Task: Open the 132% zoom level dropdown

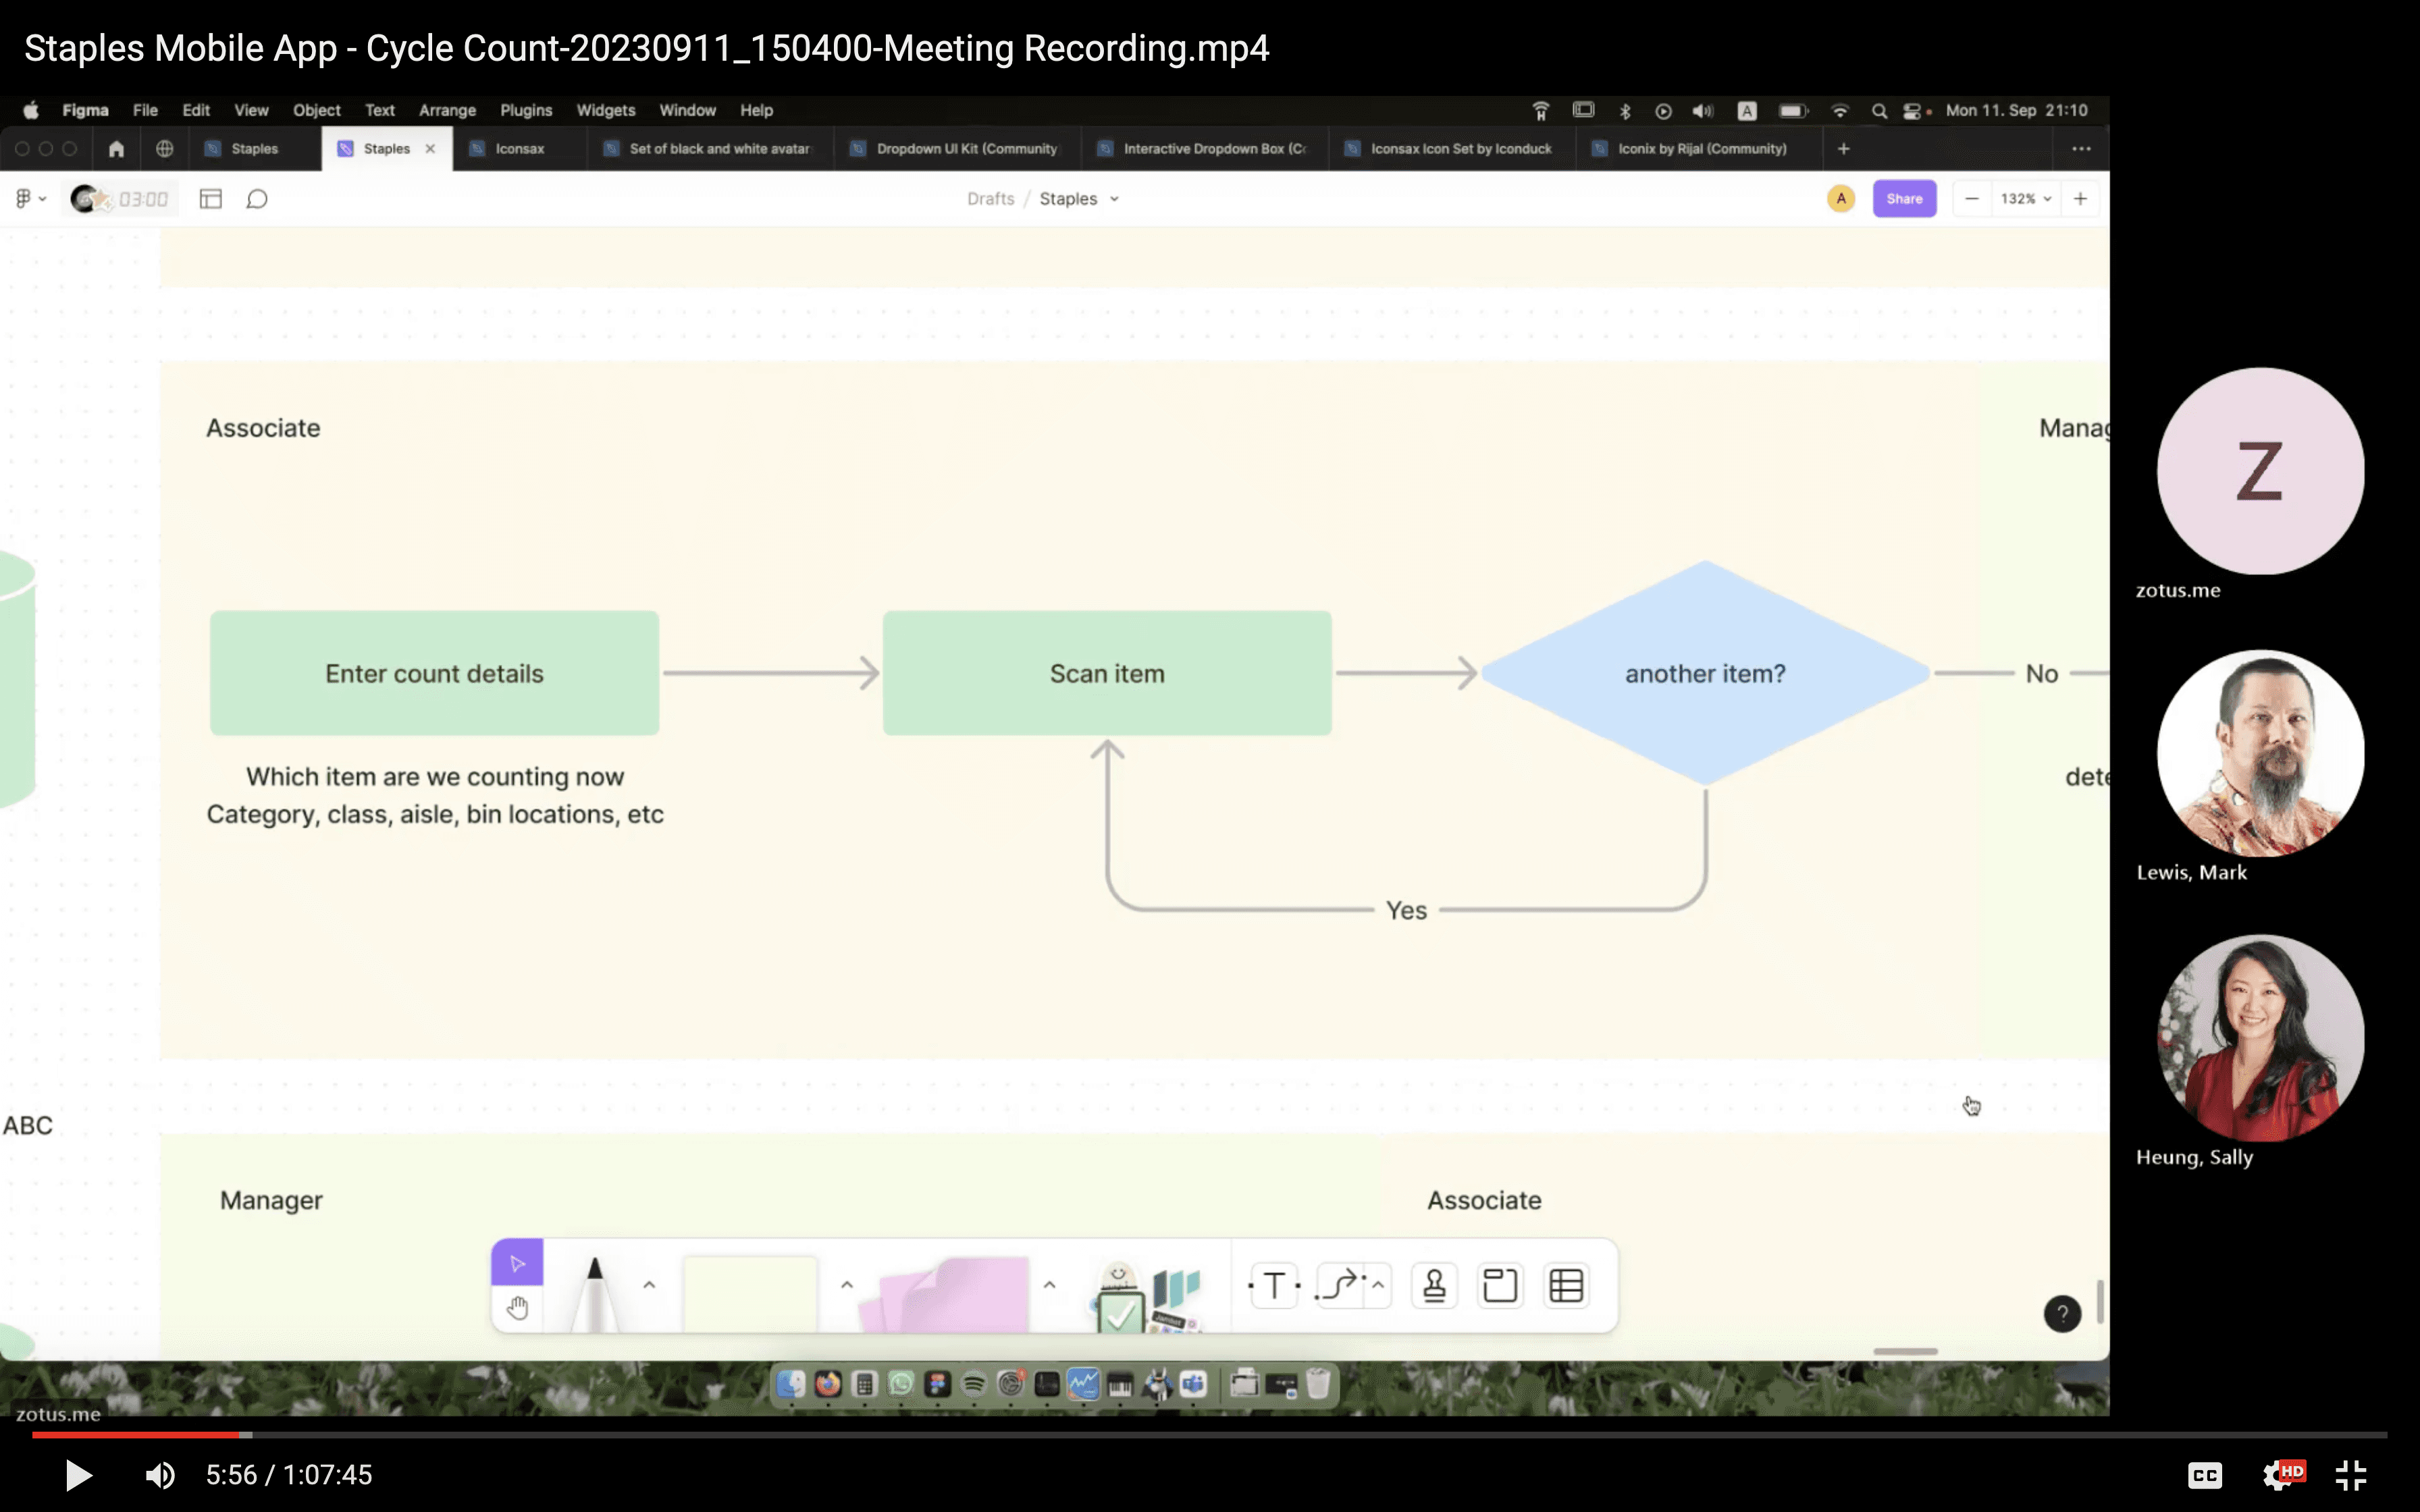Action: click(2026, 199)
